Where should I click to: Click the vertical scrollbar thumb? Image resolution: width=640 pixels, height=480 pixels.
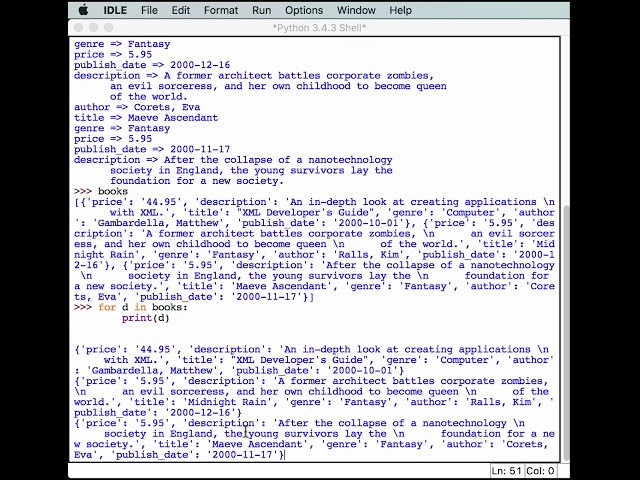566,332
